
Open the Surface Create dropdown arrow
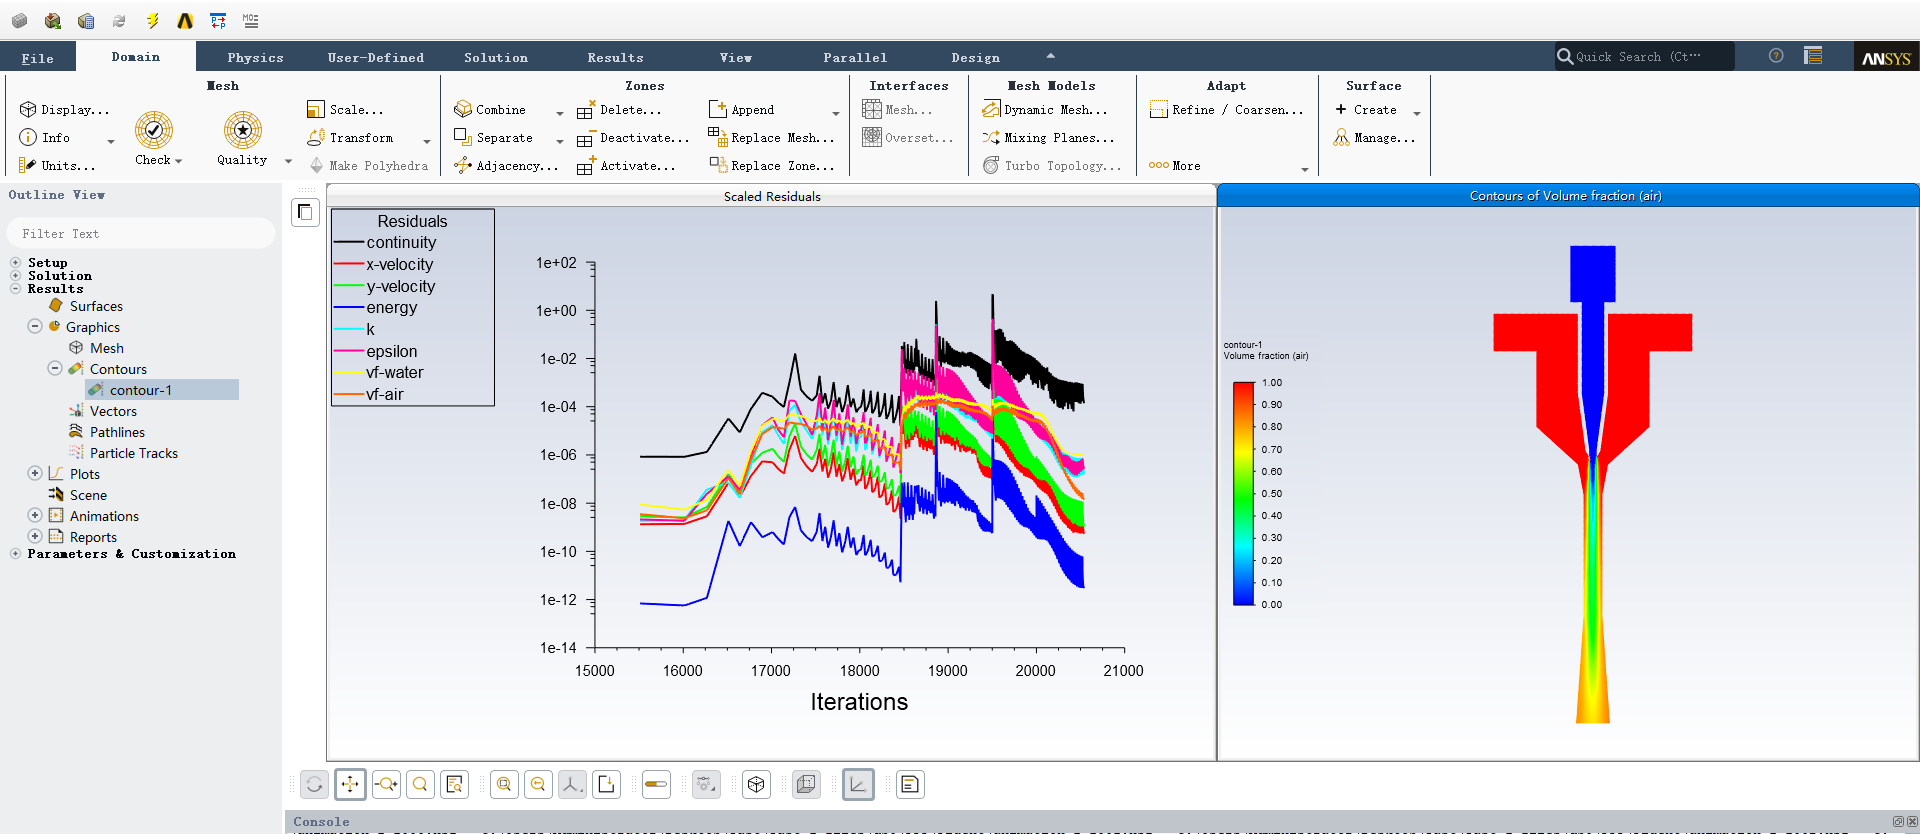pos(1417,113)
